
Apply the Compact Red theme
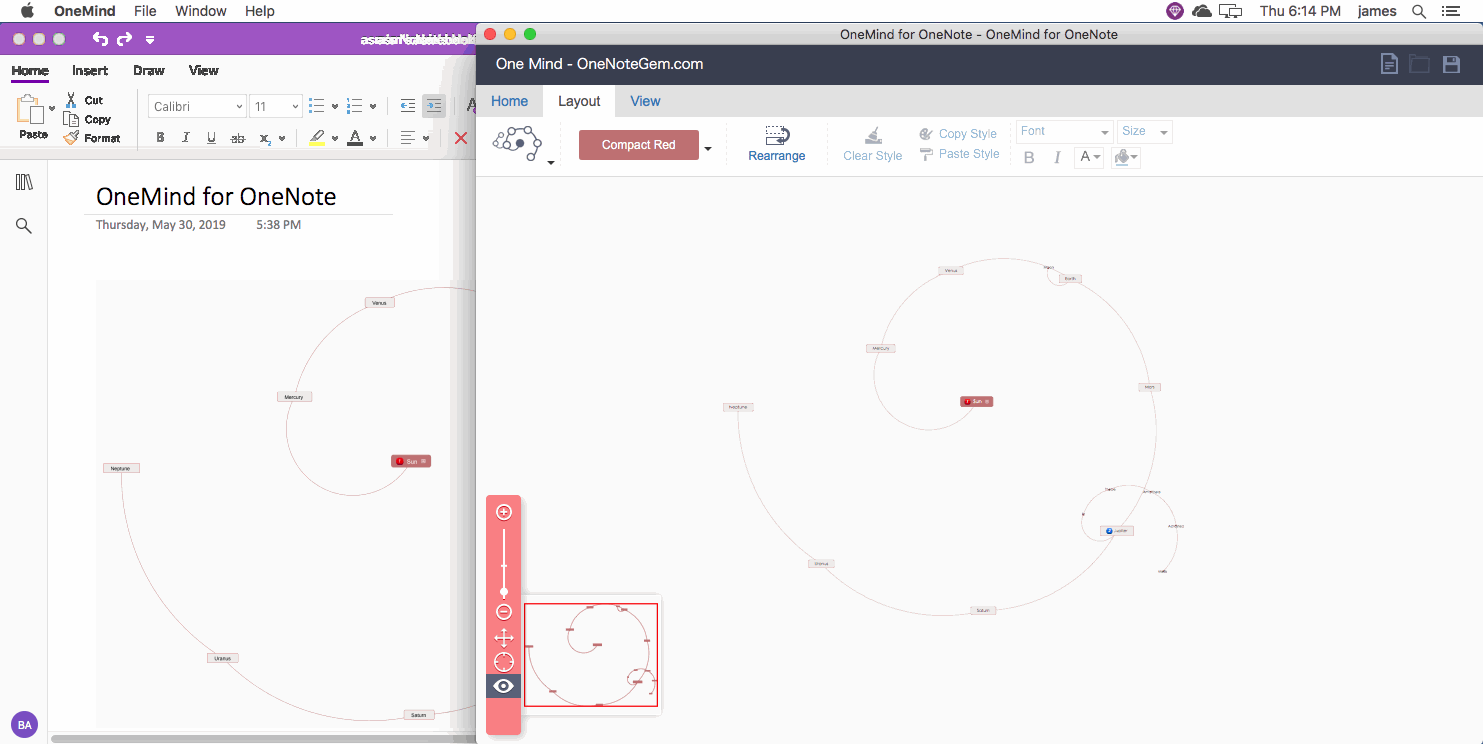[x=638, y=145]
